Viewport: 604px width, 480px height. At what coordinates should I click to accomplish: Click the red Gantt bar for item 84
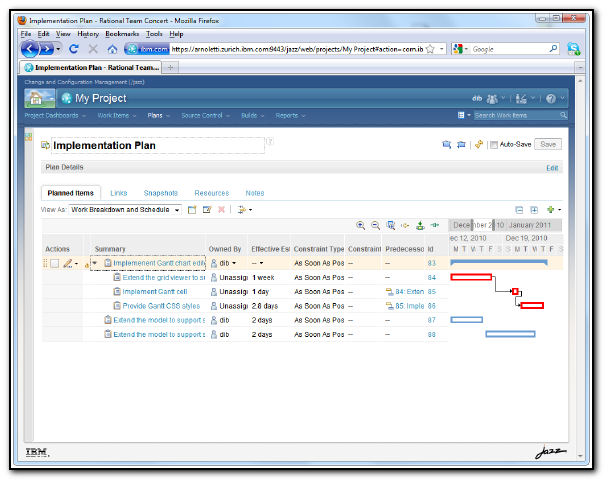[471, 277]
